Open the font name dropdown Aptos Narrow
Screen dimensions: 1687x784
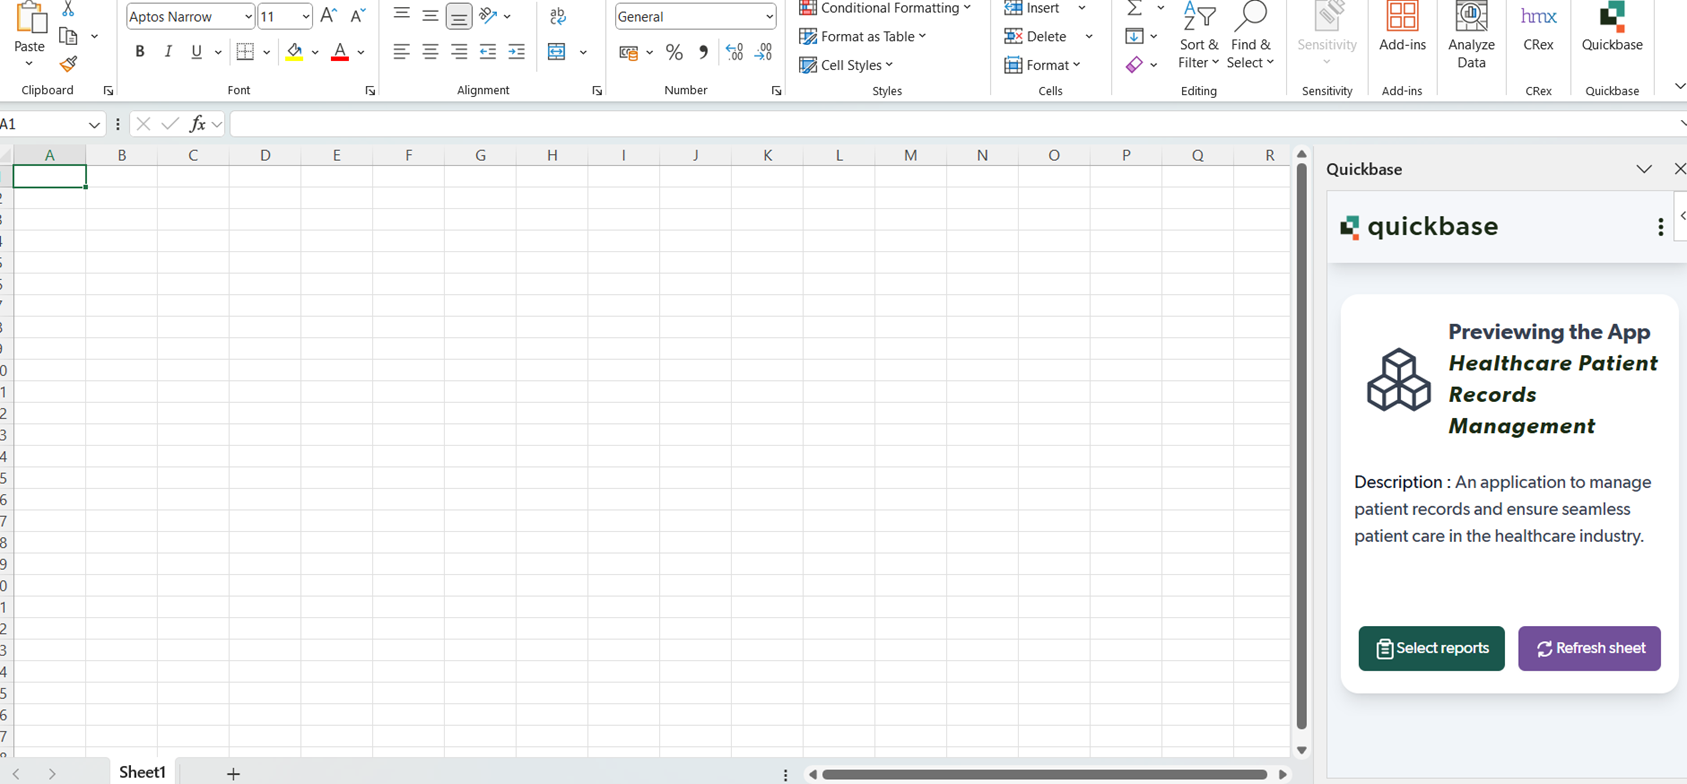[248, 17]
